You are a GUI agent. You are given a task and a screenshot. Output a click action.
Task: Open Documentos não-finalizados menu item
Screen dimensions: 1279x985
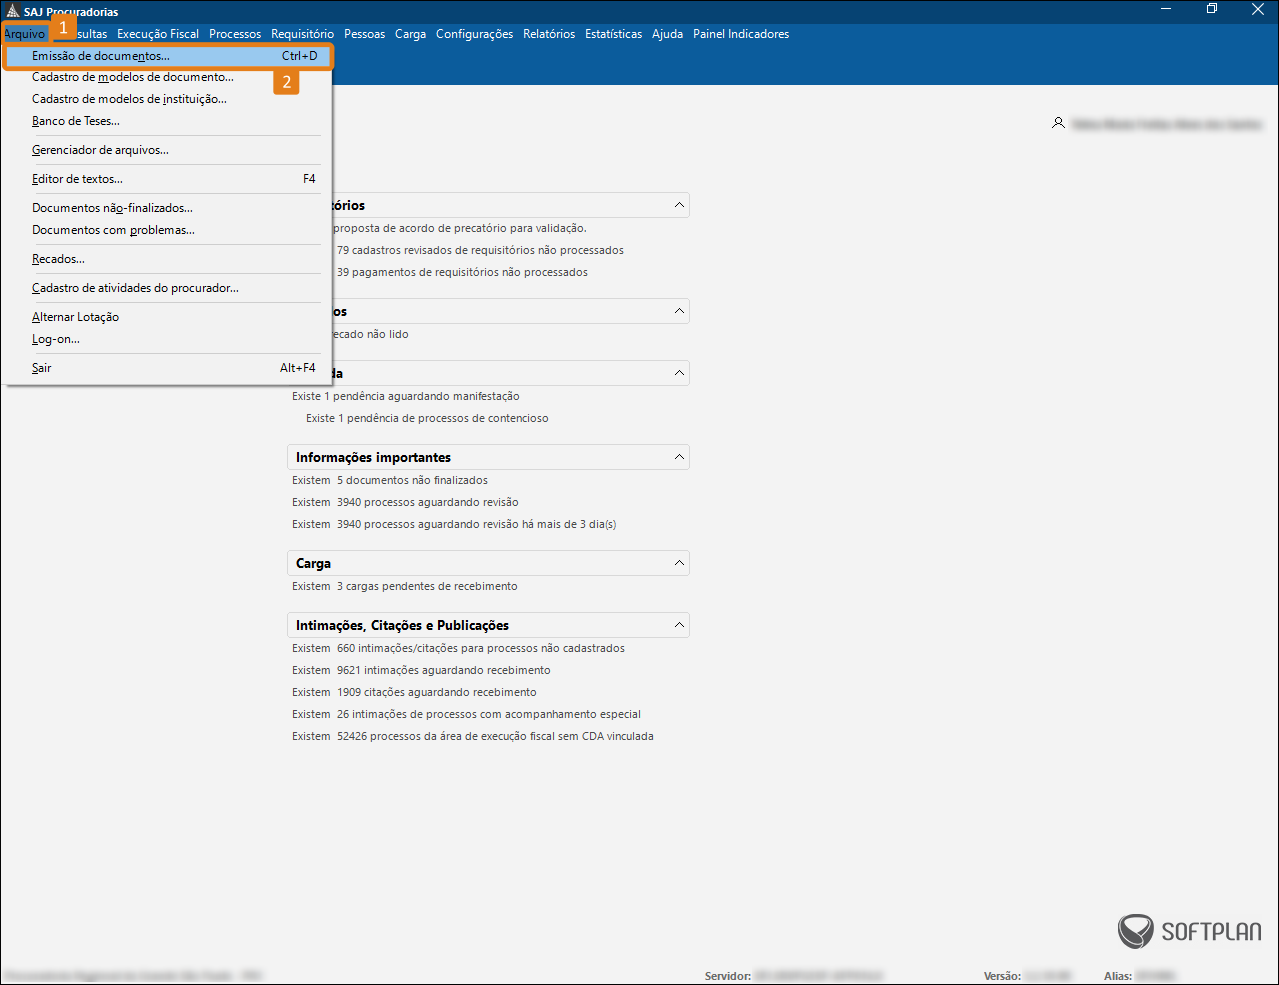point(112,208)
